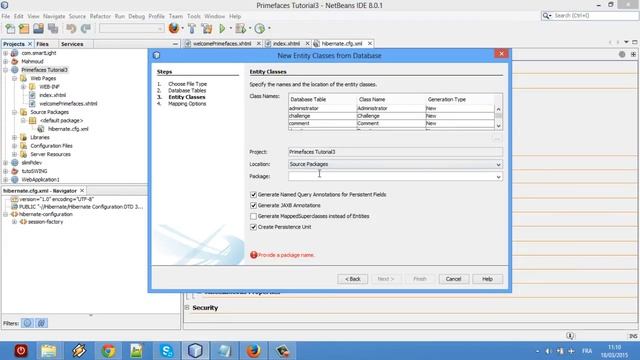
Task: Click the search magnifier icon
Action: coord(546,16)
